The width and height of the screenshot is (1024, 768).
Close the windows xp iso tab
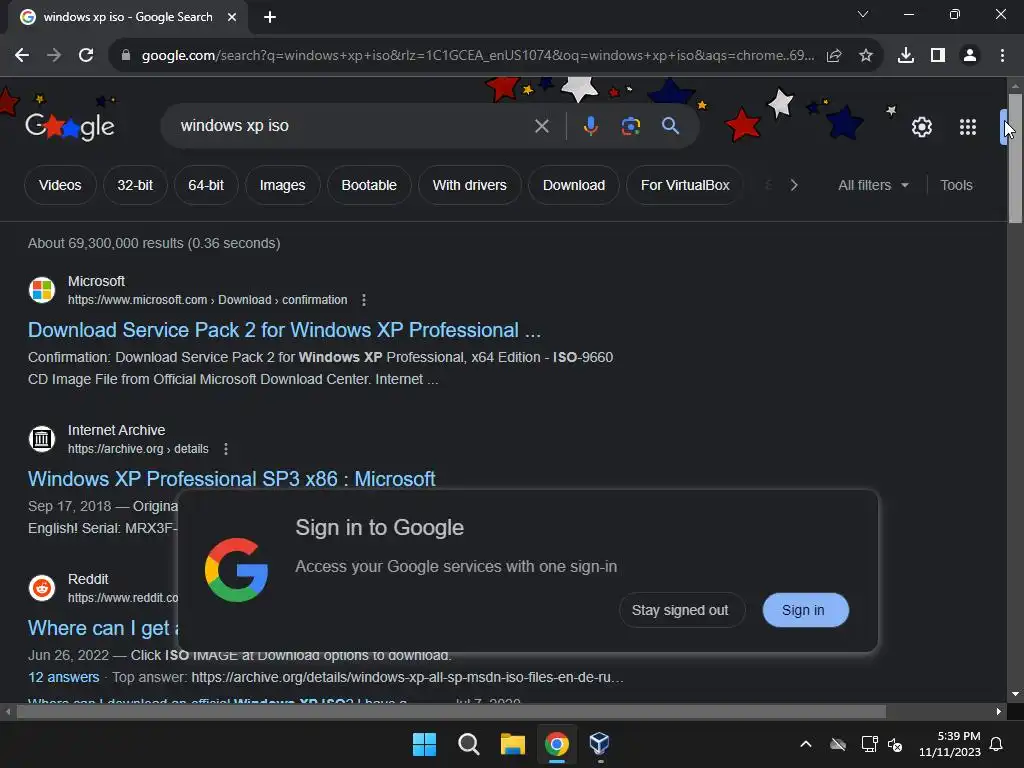pos(232,17)
